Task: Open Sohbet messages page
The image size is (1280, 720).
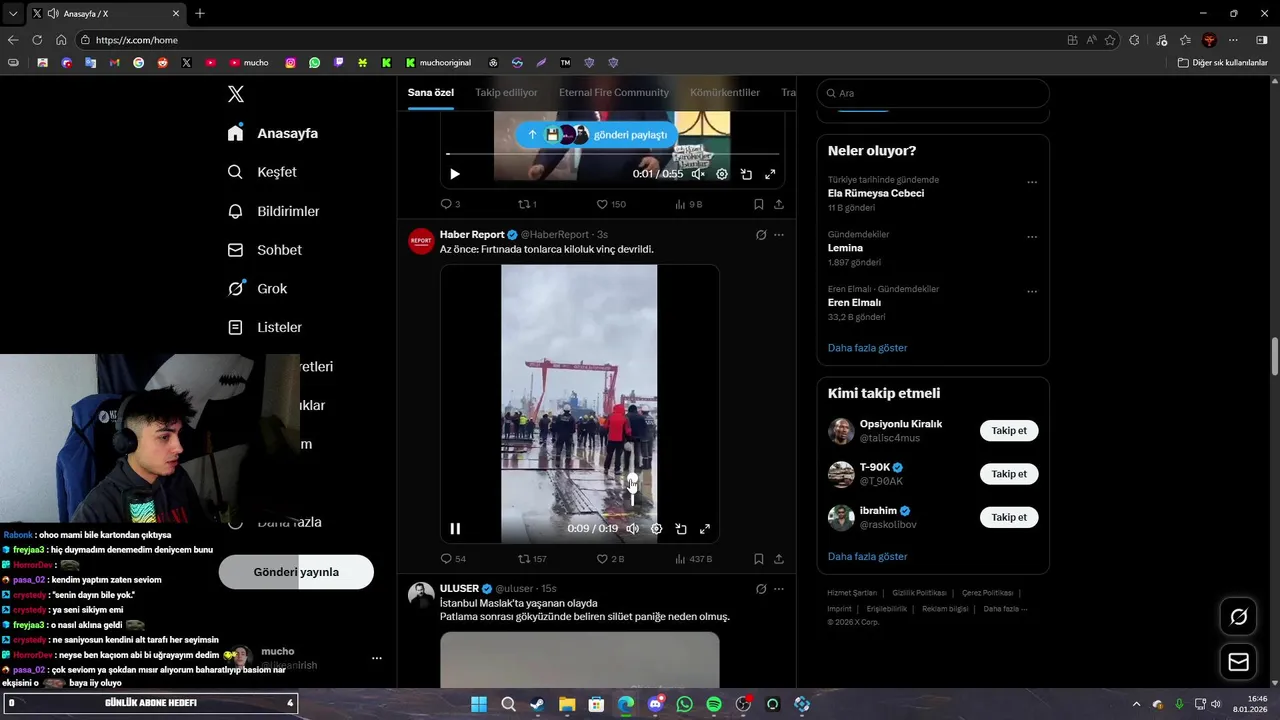Action: 264,250
